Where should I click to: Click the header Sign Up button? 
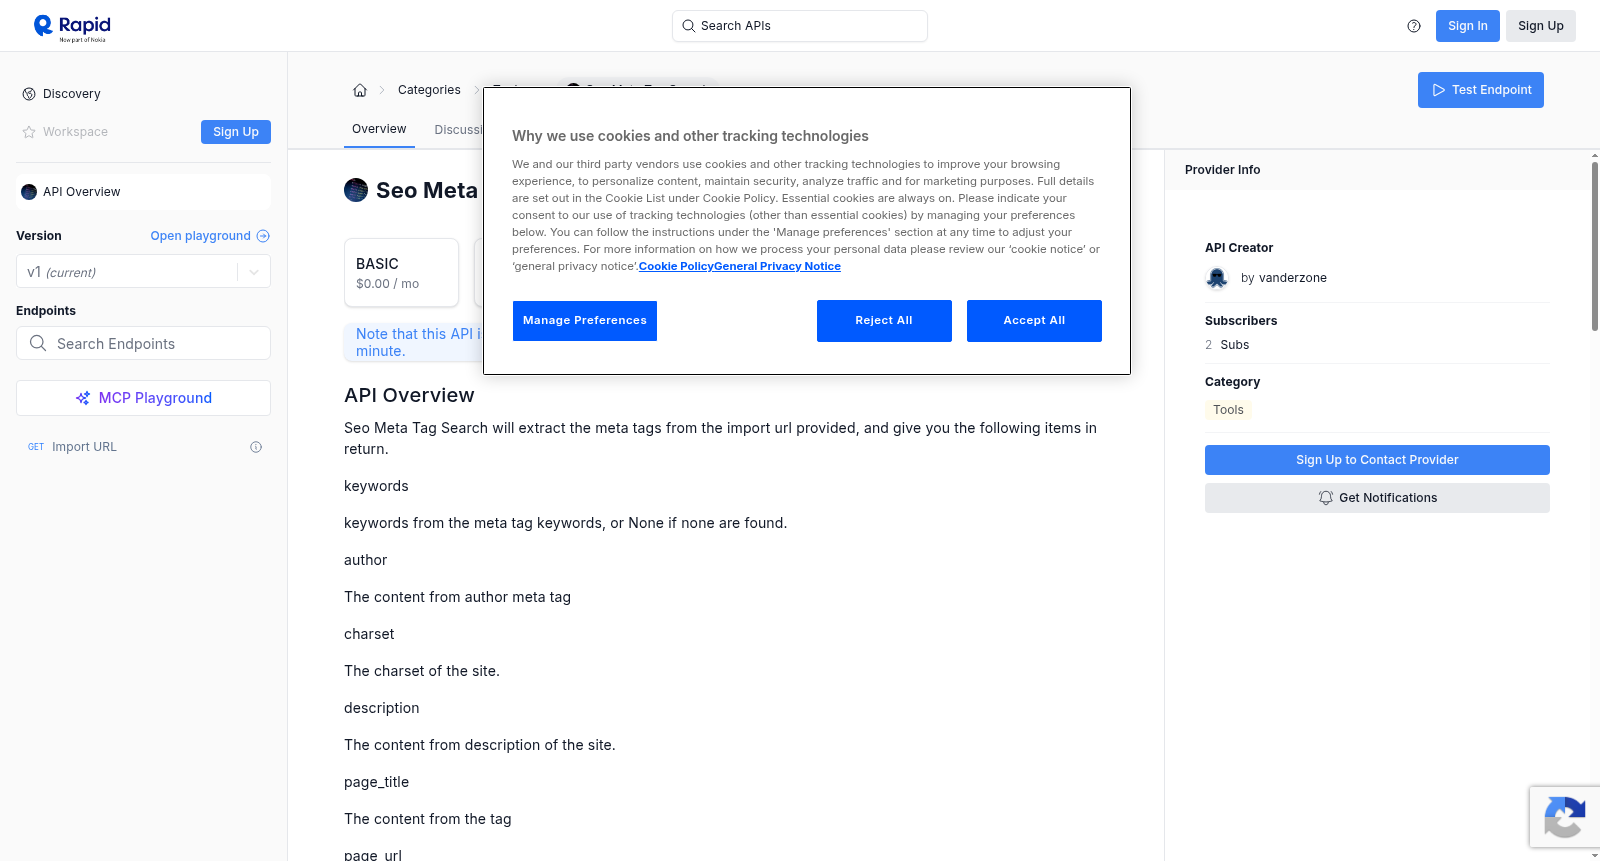(1541, 26)
